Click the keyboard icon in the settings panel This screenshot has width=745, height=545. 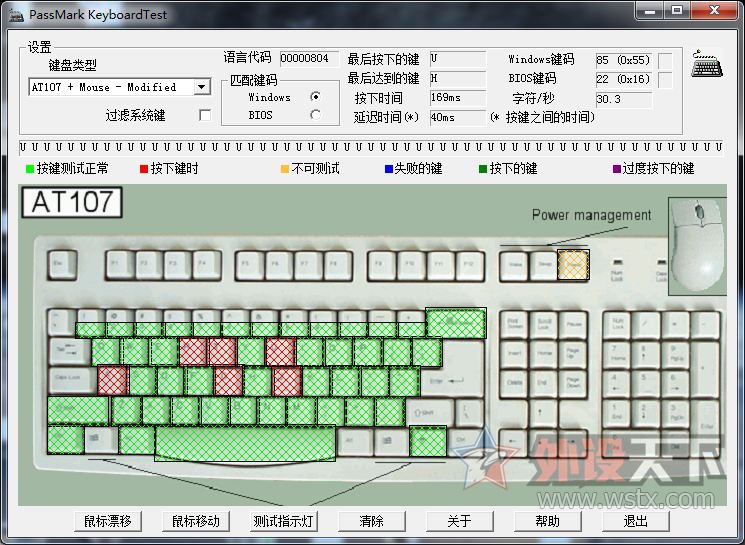pyautogui.click(x=707, y=64)
